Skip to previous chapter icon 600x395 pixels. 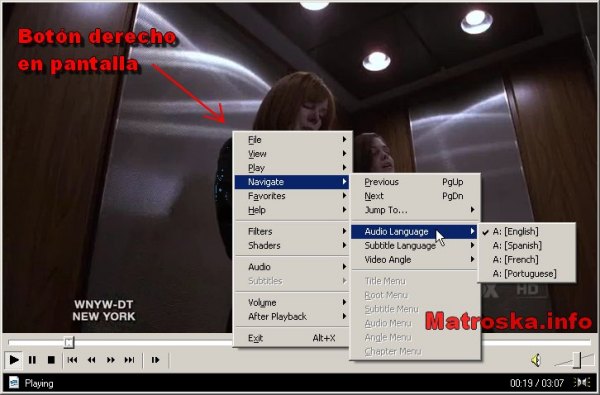pos(72,360)
